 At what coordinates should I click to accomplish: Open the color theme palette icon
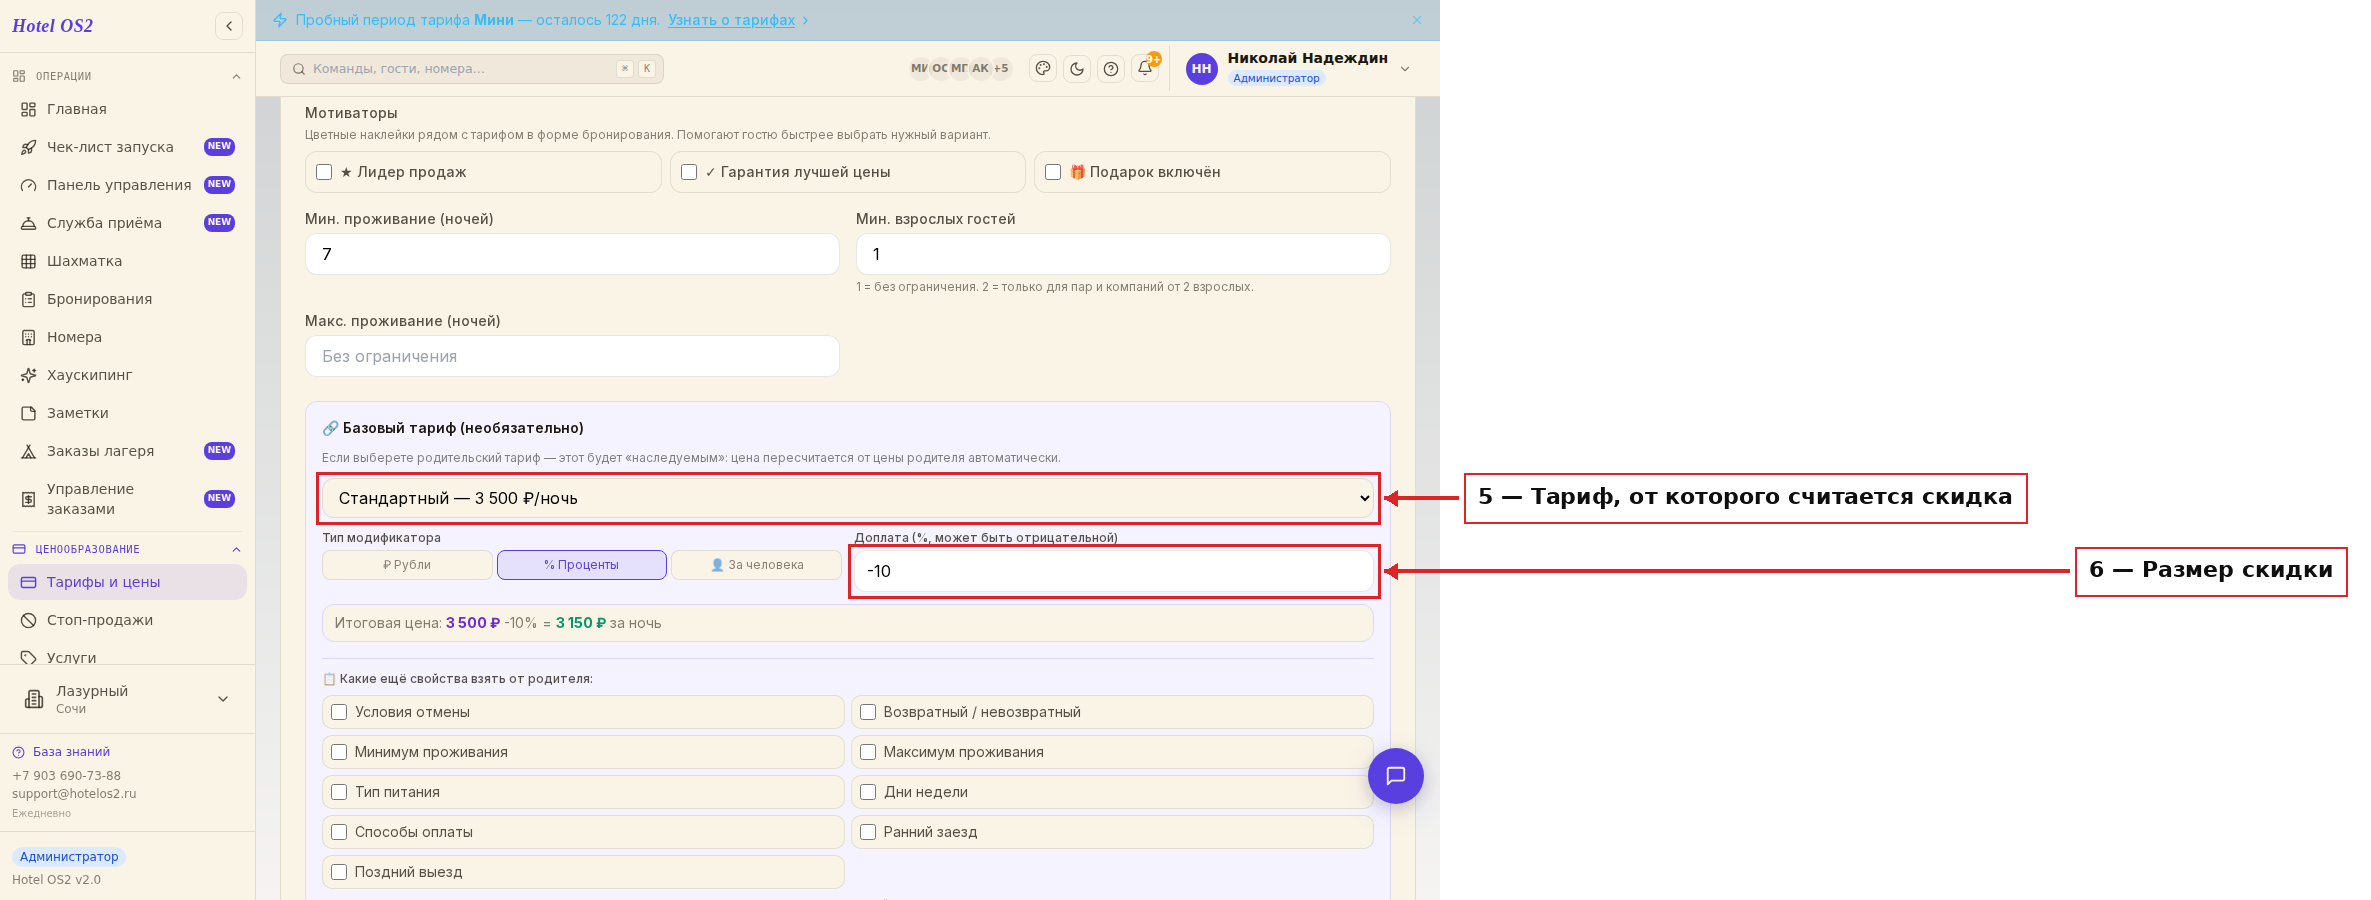[x=1043, y=69]
